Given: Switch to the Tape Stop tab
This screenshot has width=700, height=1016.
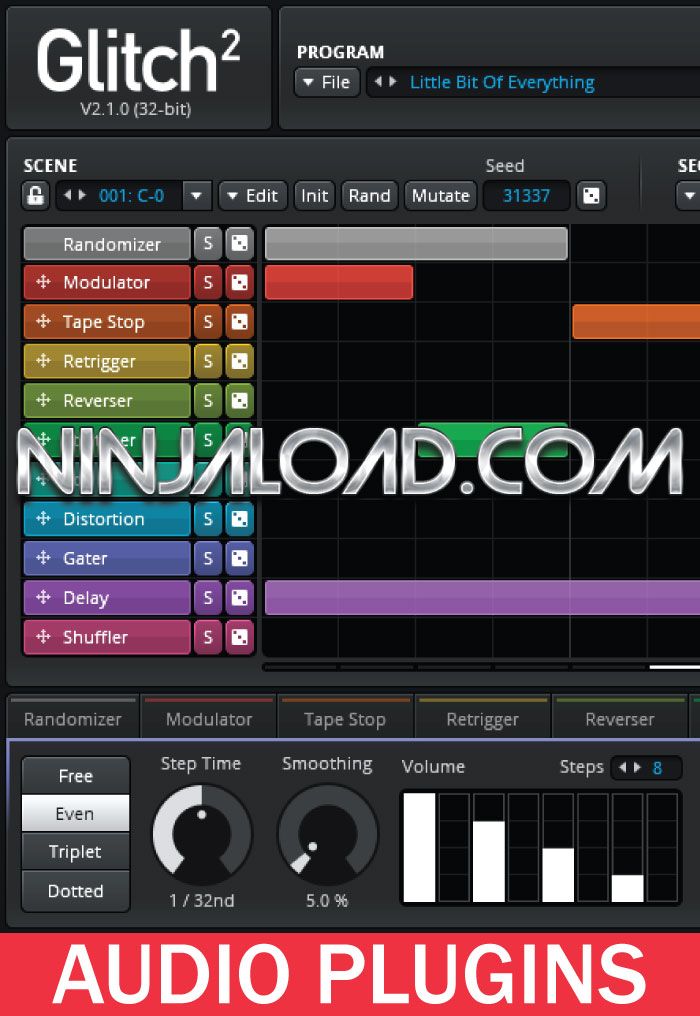Looking at the screenshot, I should (x=345, y=719).
